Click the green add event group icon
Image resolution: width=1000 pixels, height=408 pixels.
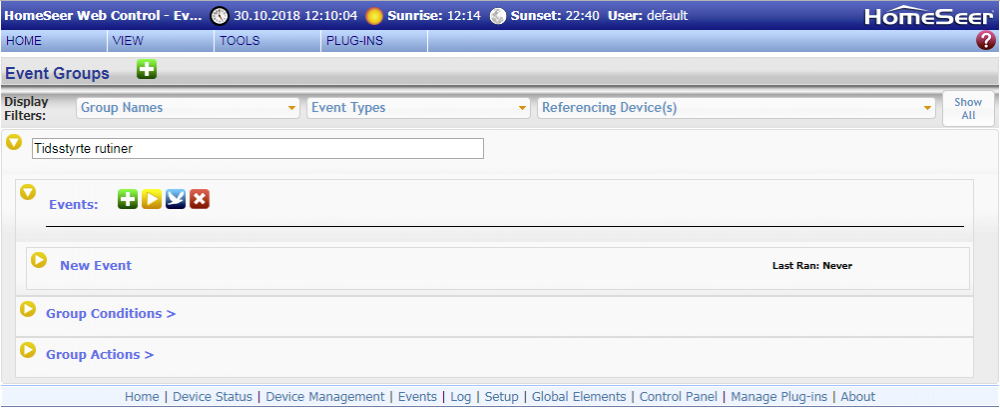click(147, 70)
